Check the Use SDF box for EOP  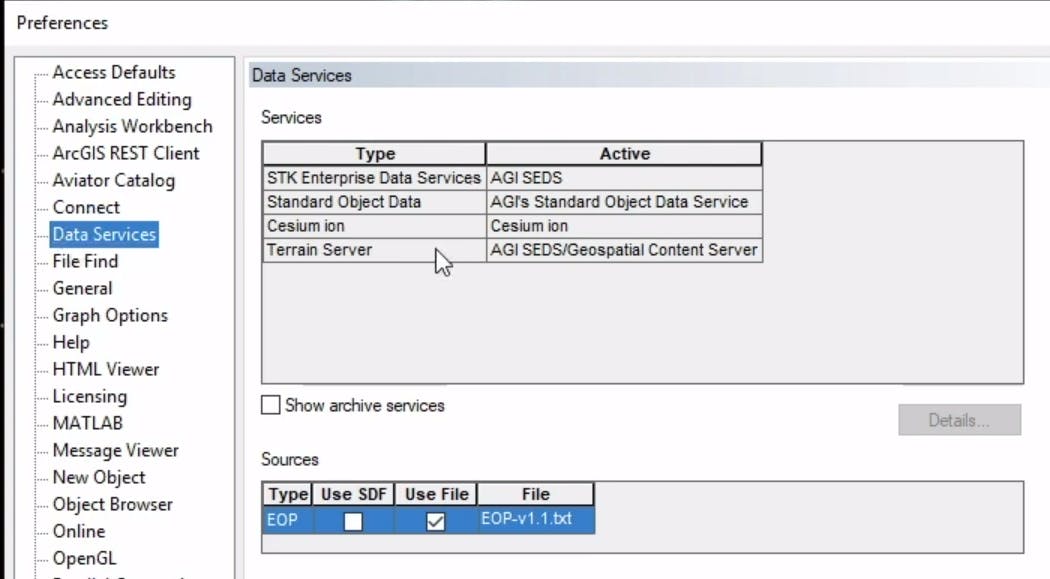353,519
